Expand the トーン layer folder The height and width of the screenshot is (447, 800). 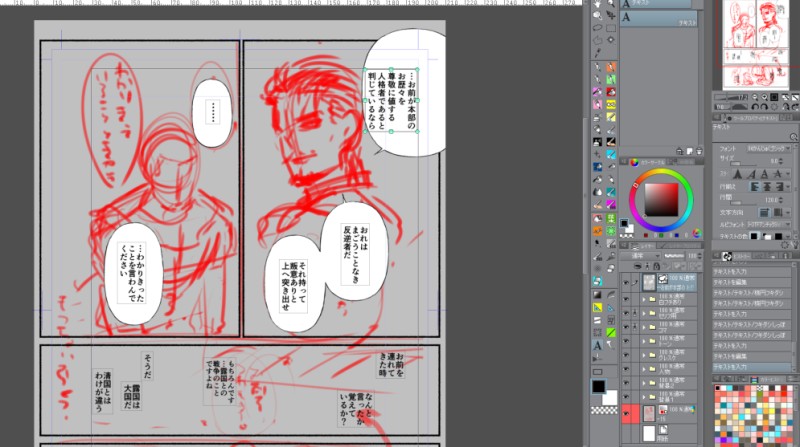pos(644,341)
